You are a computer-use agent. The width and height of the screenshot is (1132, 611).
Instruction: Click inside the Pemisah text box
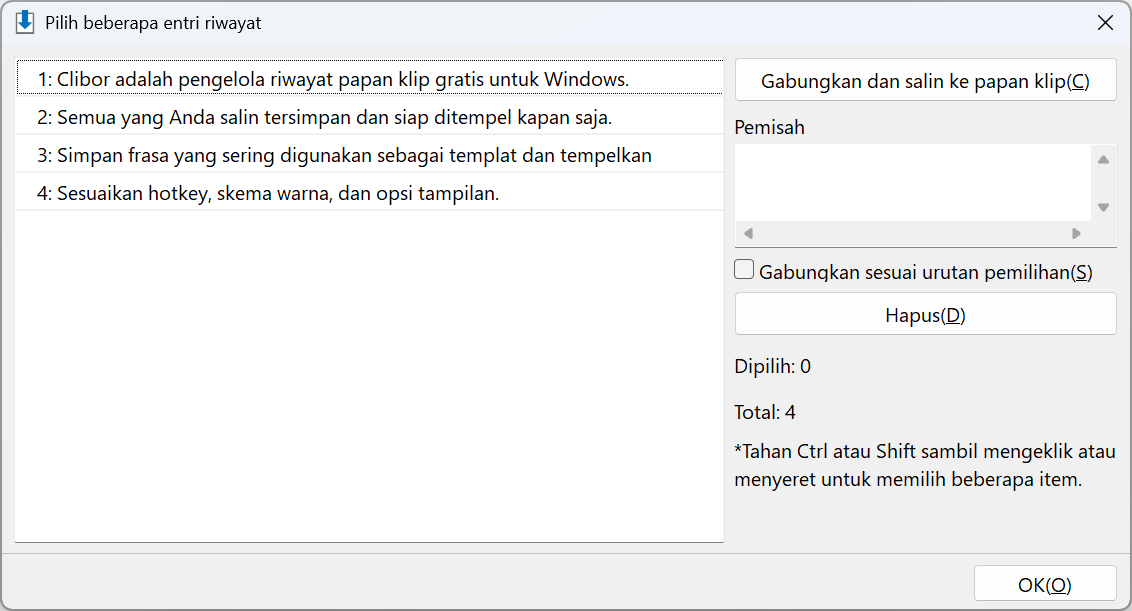(x=913, y=183)
